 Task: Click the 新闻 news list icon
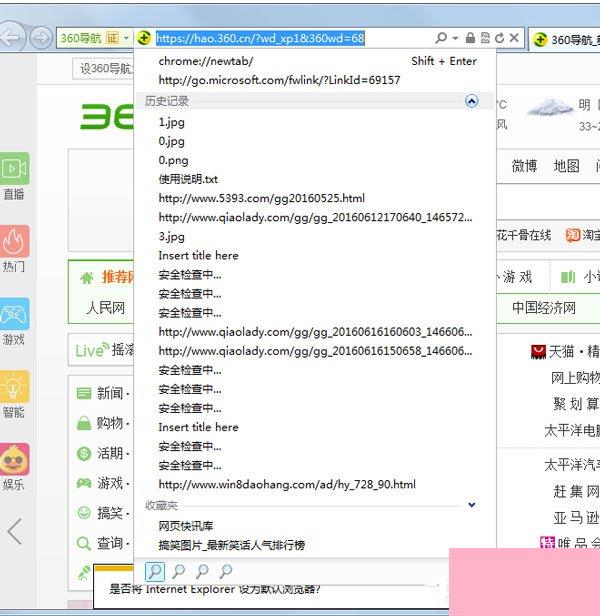click(84, 393)
